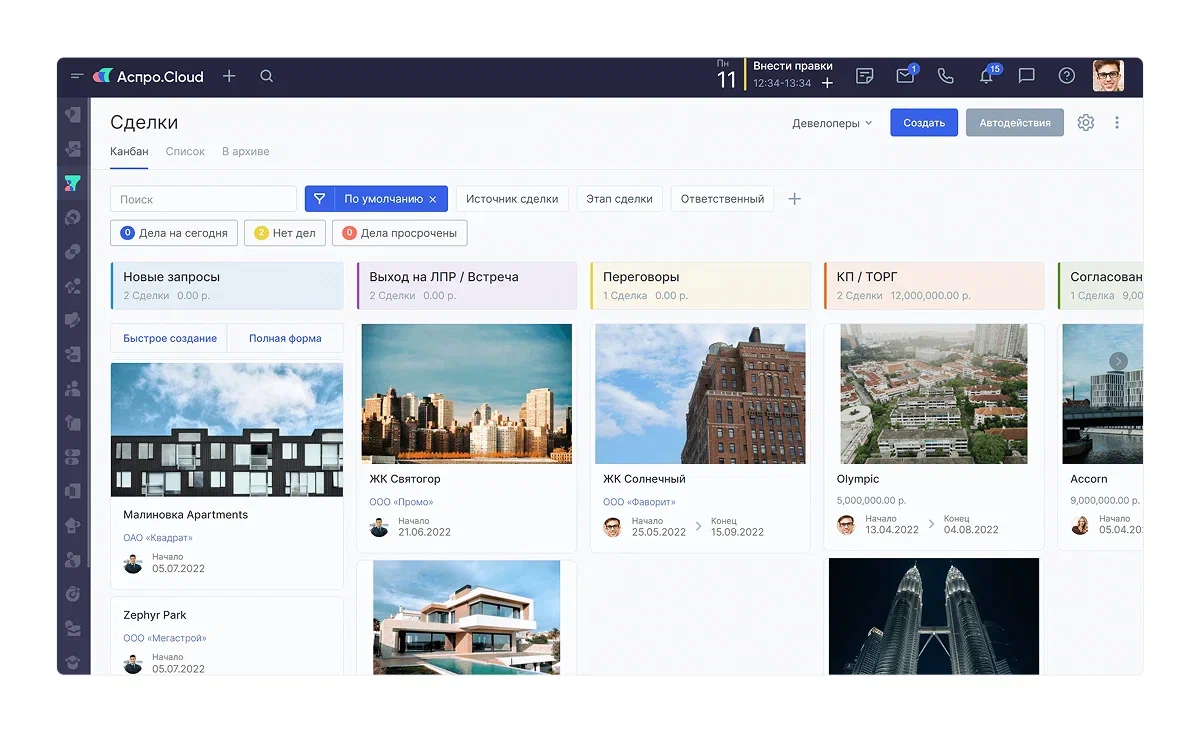
Task: Expand the Девелоперы dropdown
Action: click(x=832, y=123)
